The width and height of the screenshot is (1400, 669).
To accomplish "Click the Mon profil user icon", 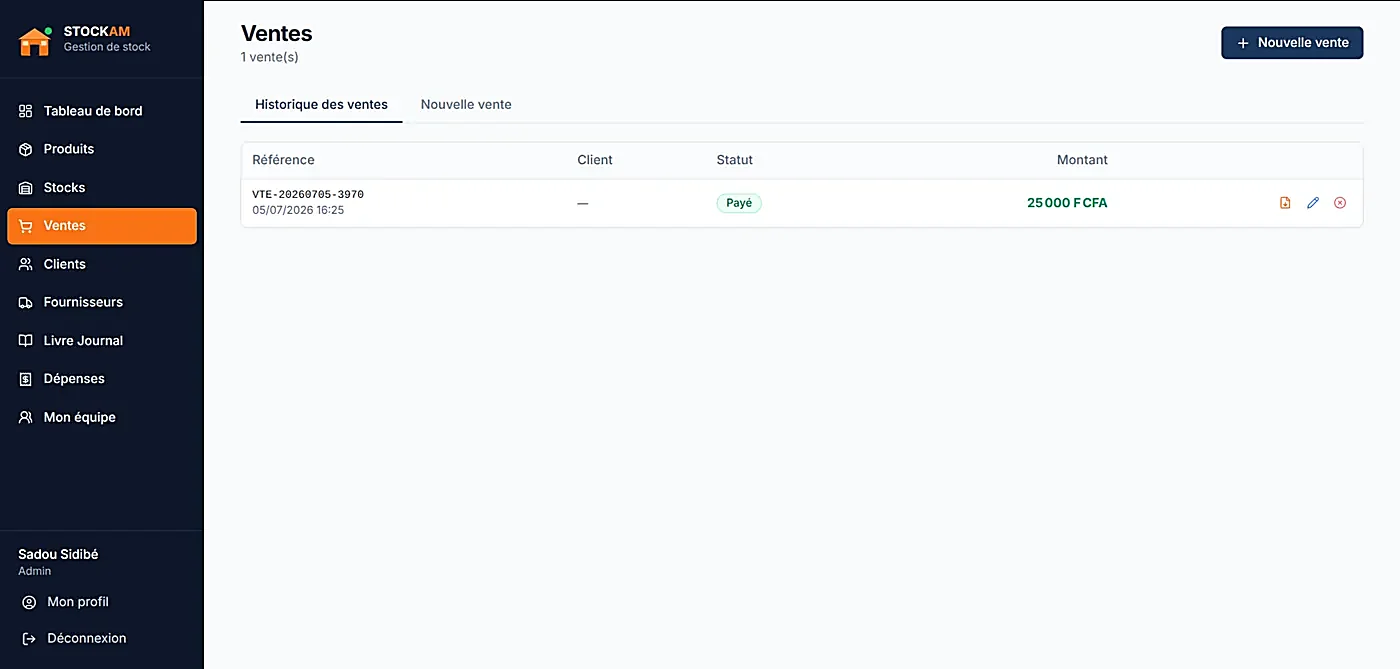I will tap(29, 602).
